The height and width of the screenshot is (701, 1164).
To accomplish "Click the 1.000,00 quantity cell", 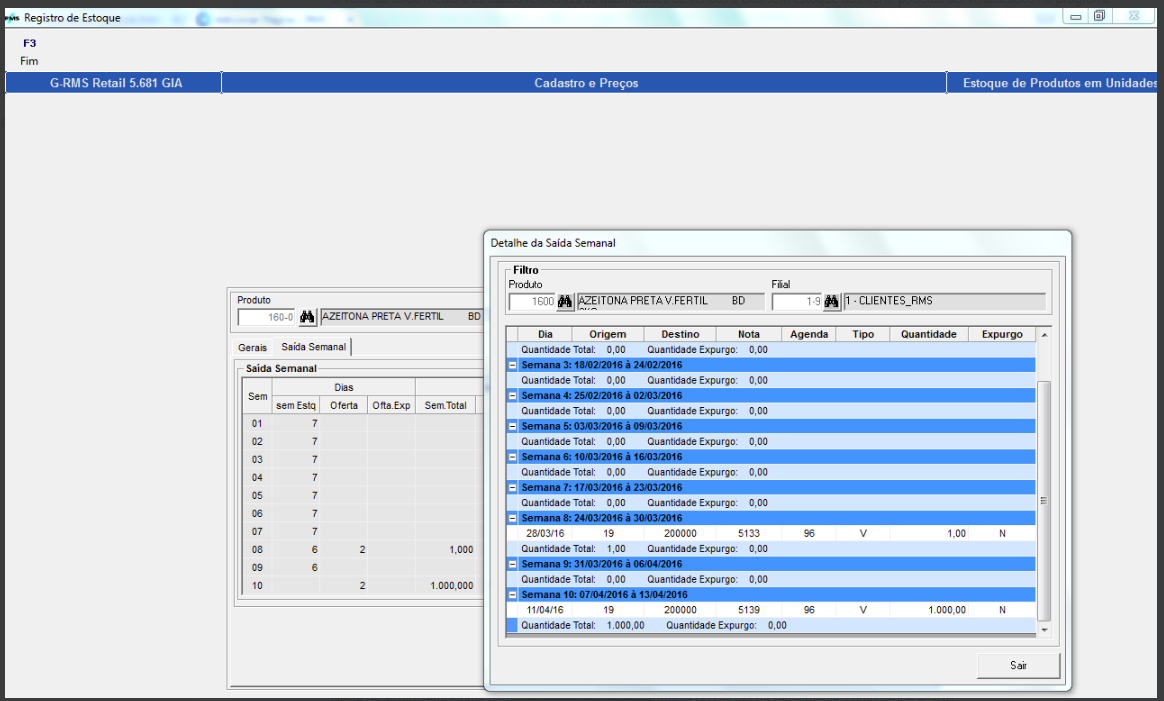I will pos(929,610).
